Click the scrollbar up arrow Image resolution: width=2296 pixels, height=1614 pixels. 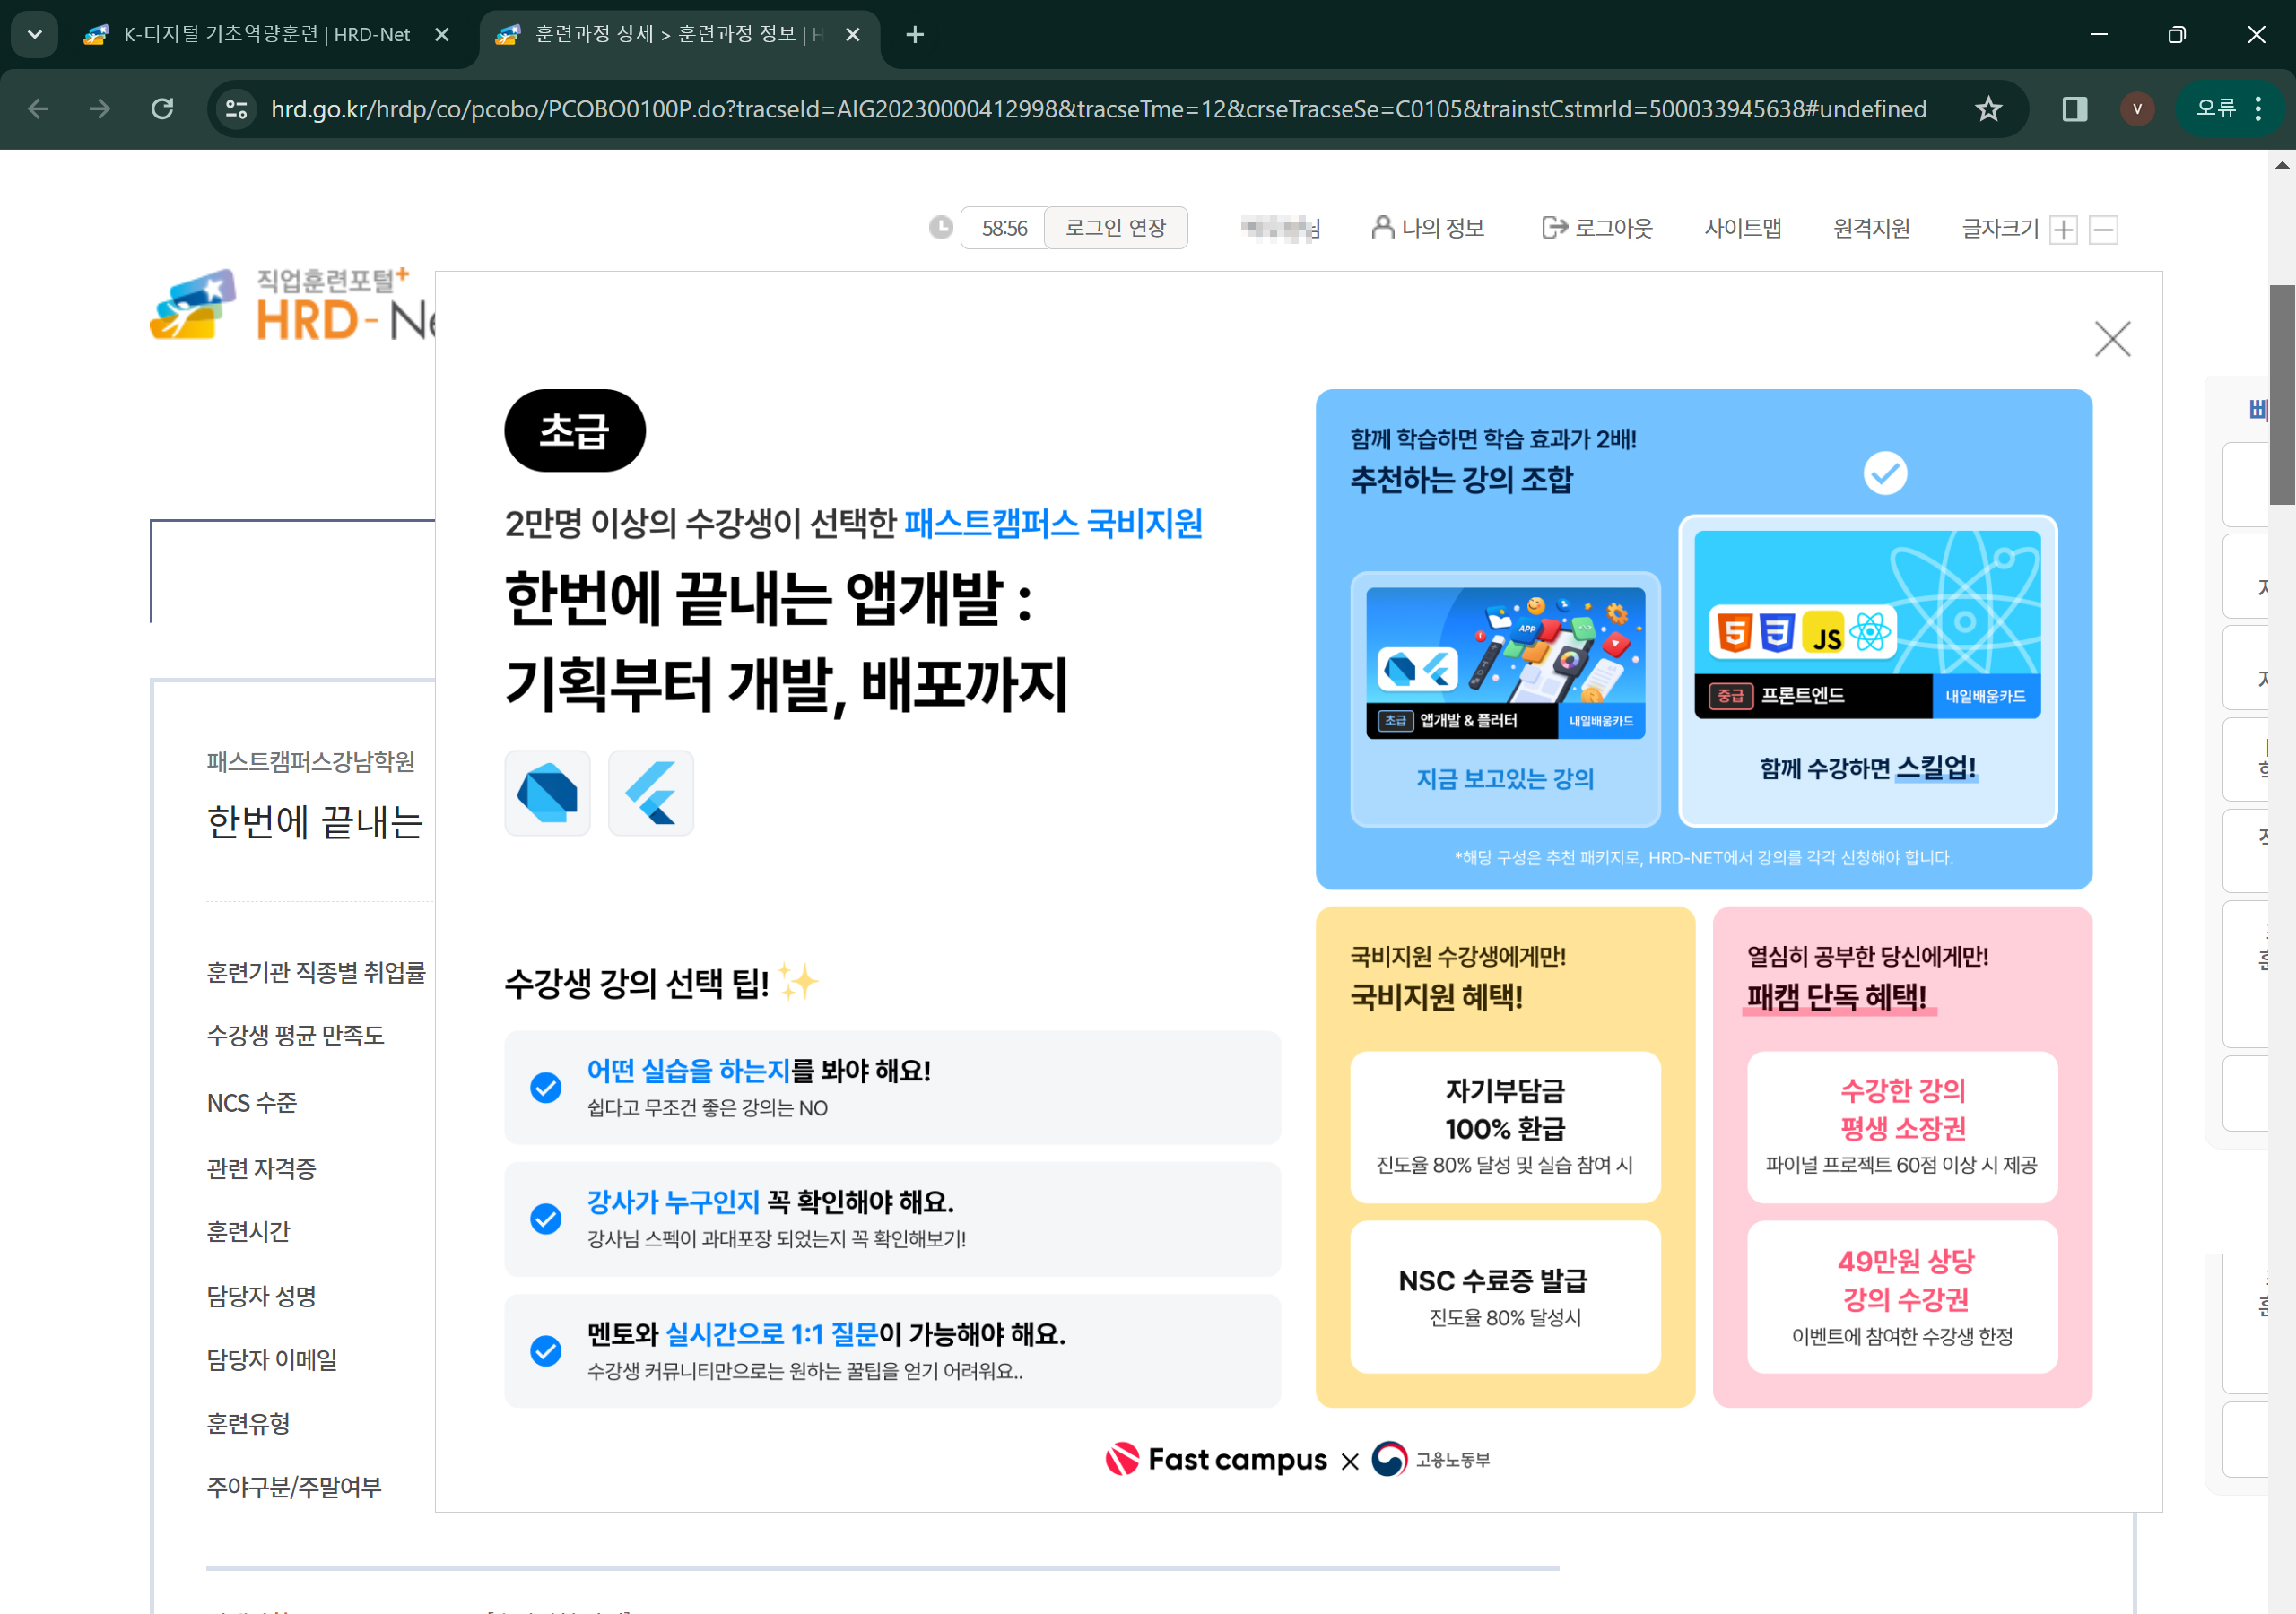point(2282,165)
